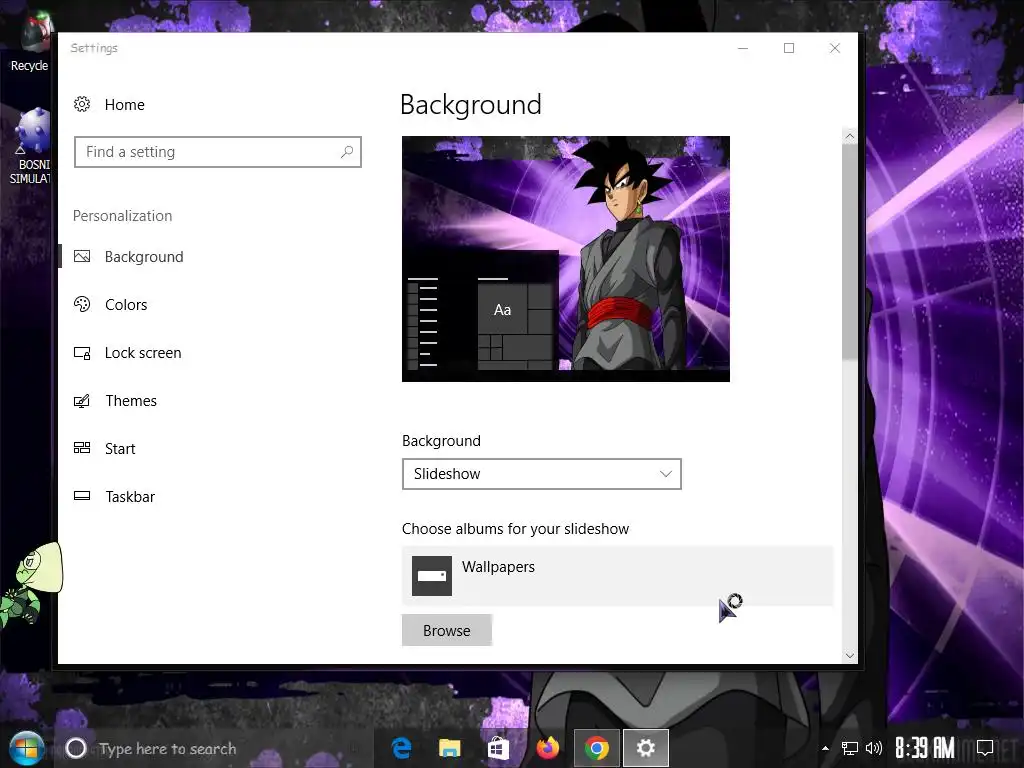Click the Windows Start orb
The image size is (1024, 768).
coord(27,748)
